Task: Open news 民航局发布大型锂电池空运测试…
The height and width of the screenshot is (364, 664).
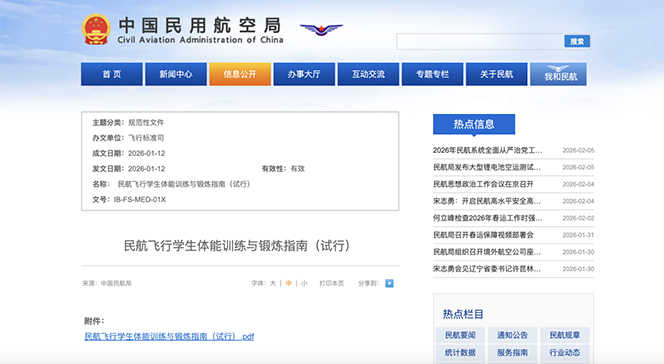Action: (487, 167)
